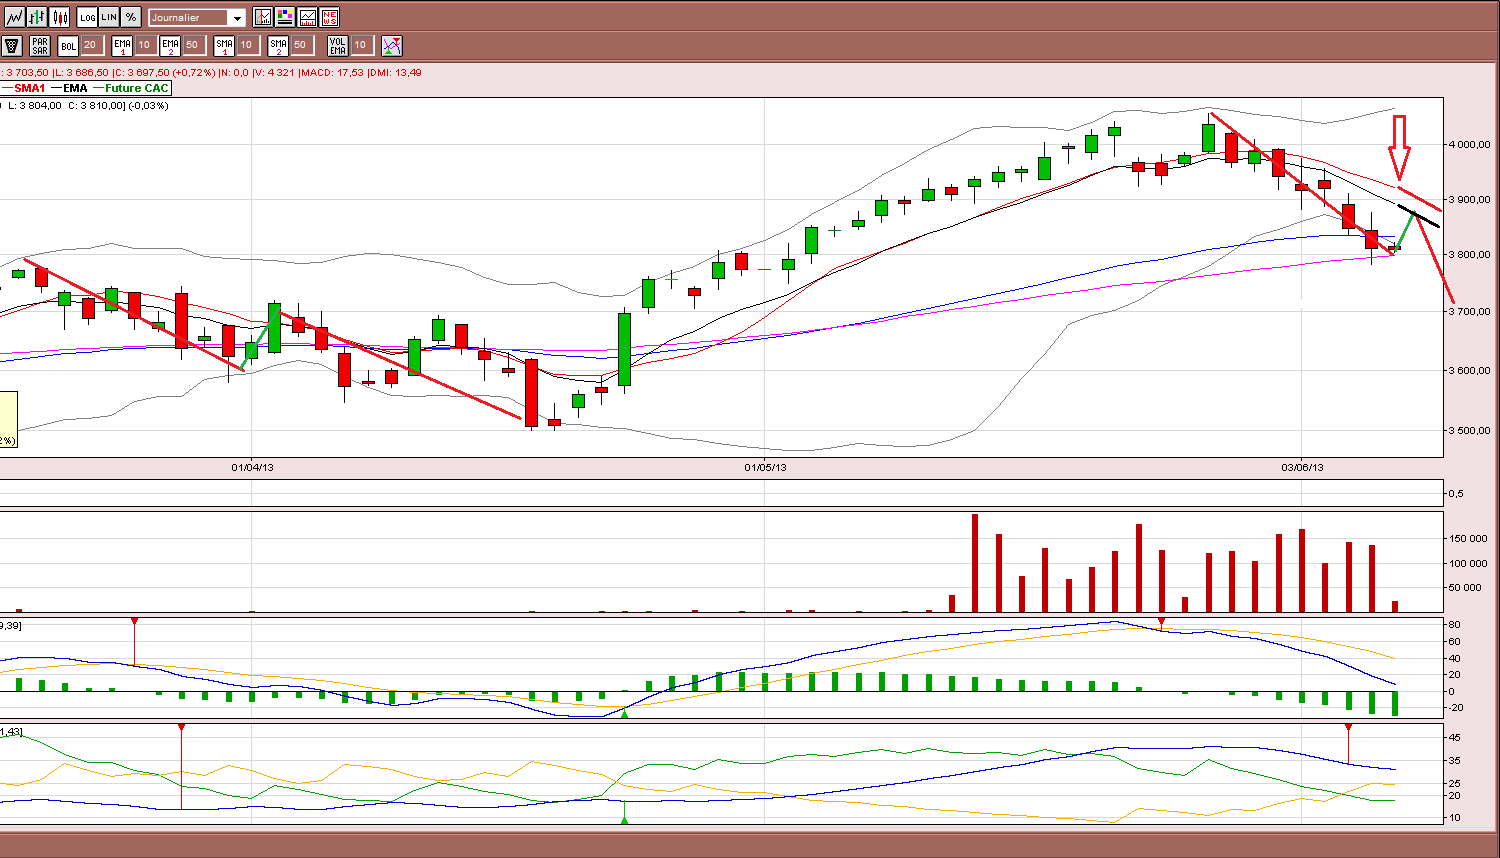Screen dimensions: 1500x858
Task: Click the trash bin icon in indicator toolbar
Action: [12, 45]
